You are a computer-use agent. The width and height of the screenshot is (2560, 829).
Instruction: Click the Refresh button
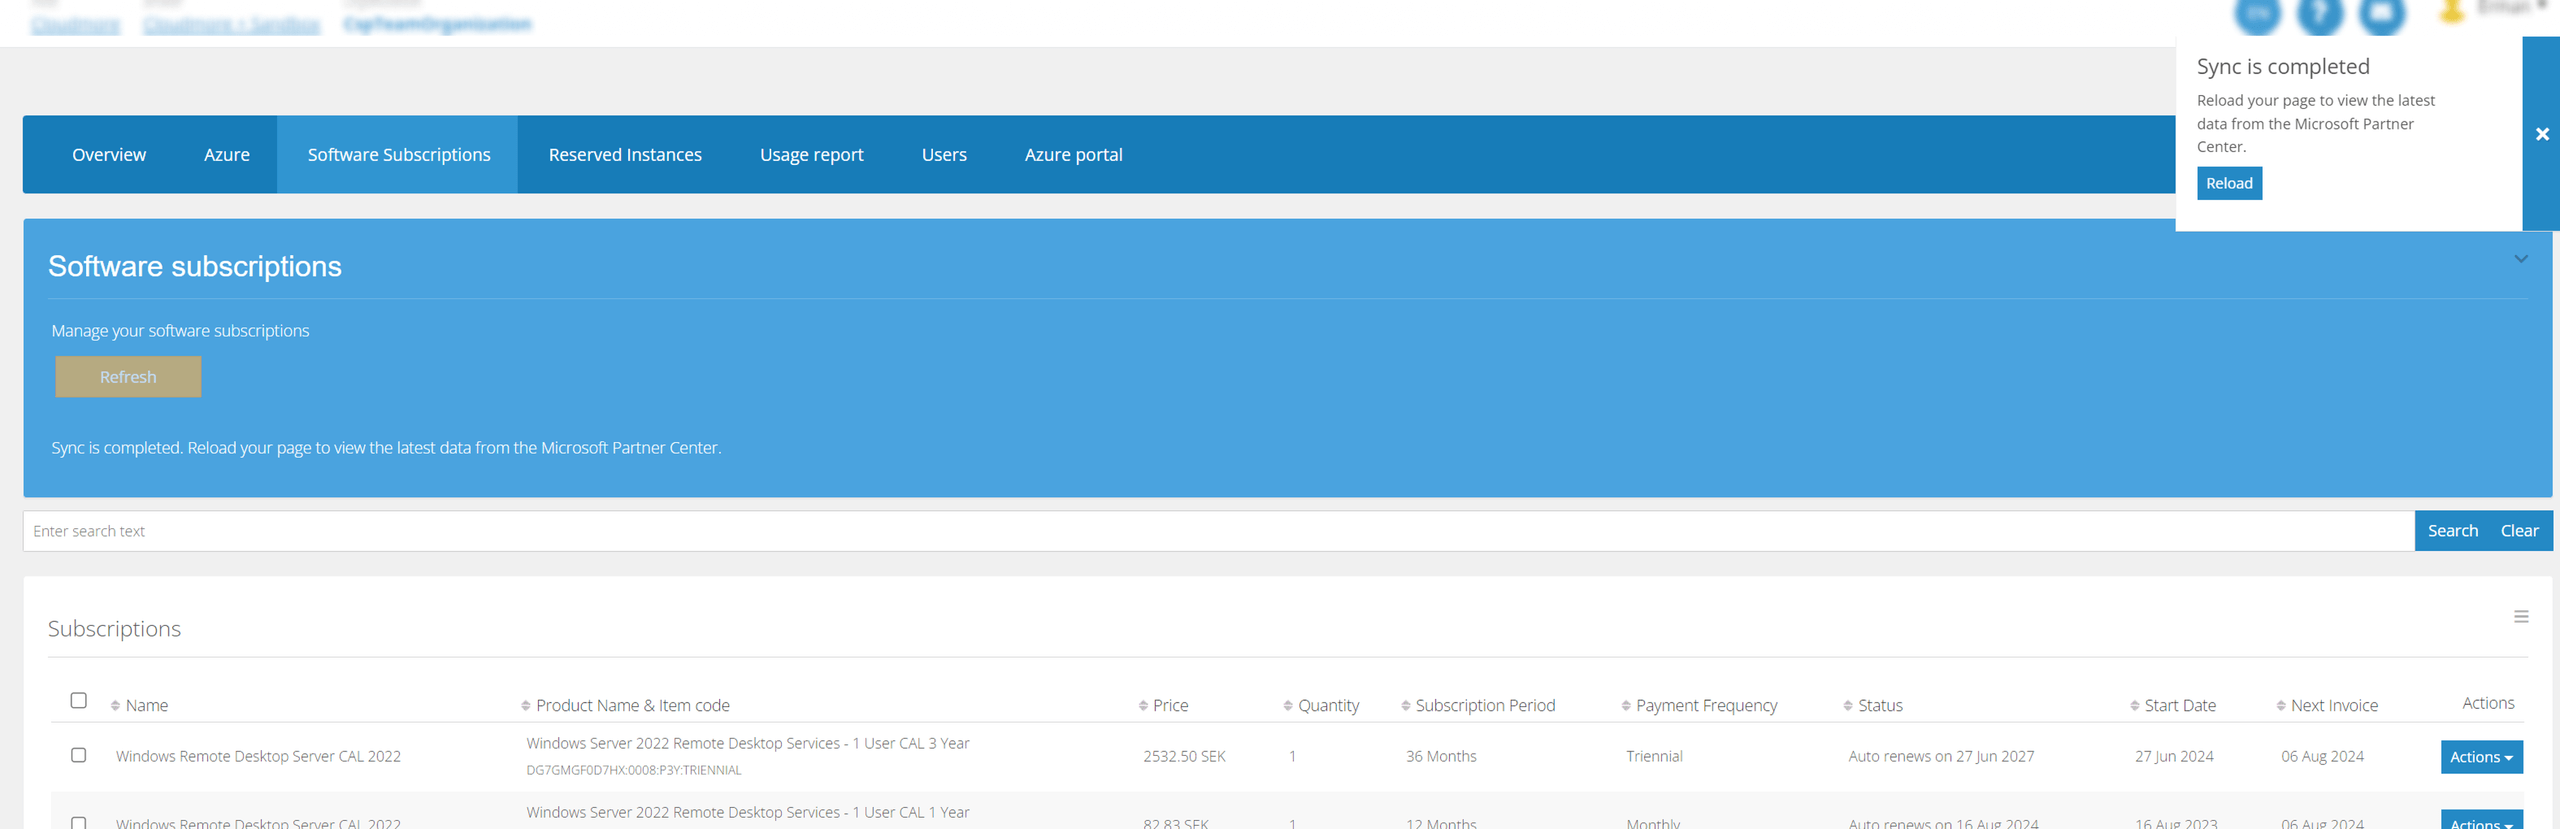[128, 377]
